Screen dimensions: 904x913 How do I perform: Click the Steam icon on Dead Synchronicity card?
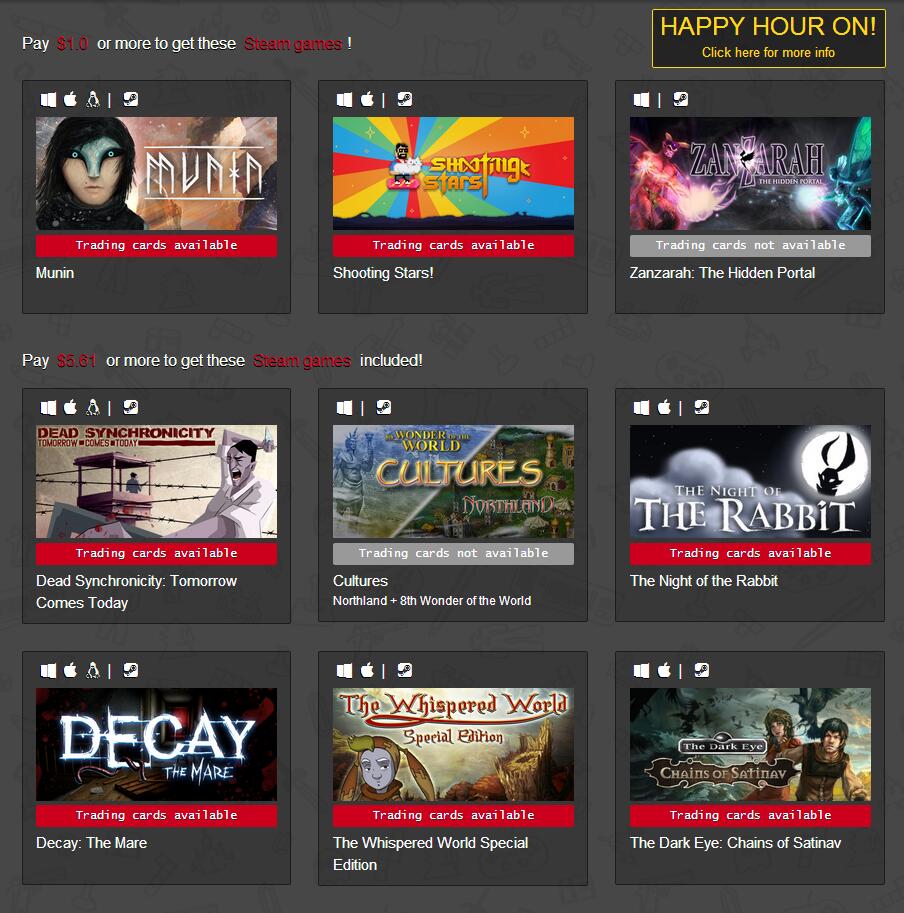[131, 407]
